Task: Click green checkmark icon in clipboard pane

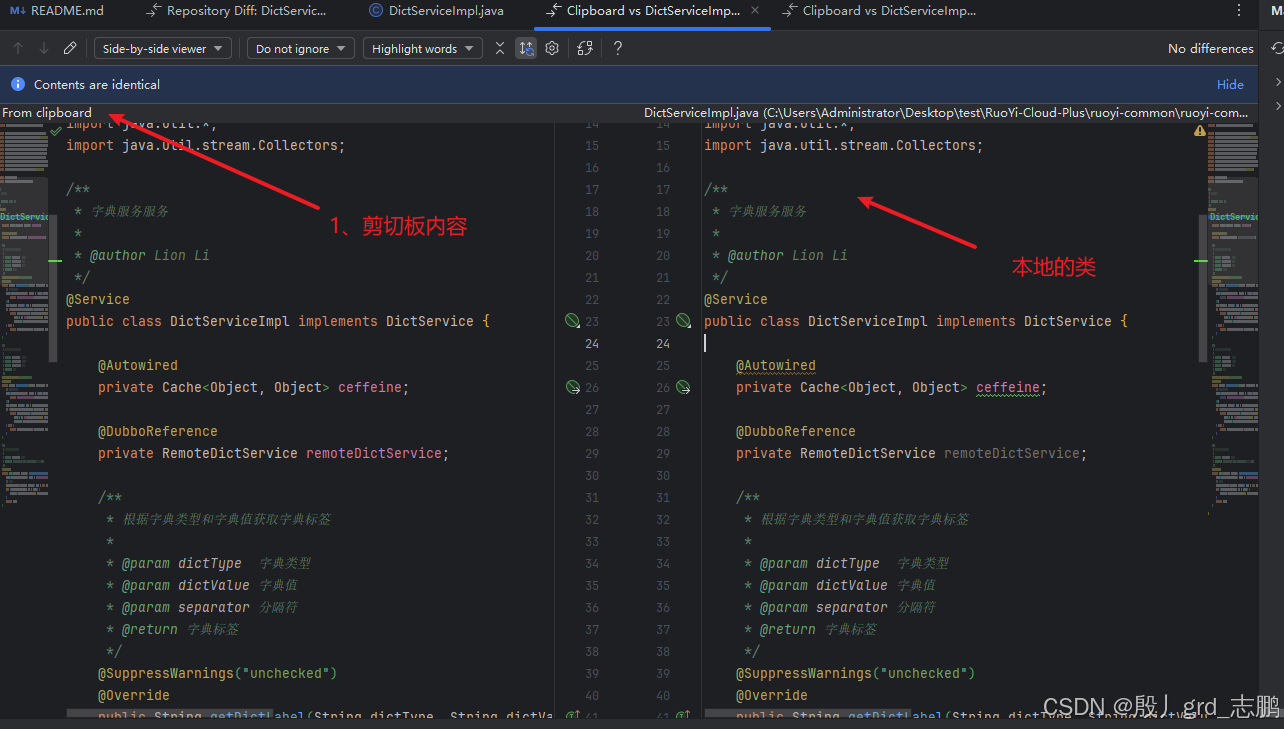Action: tap(56, 131)
